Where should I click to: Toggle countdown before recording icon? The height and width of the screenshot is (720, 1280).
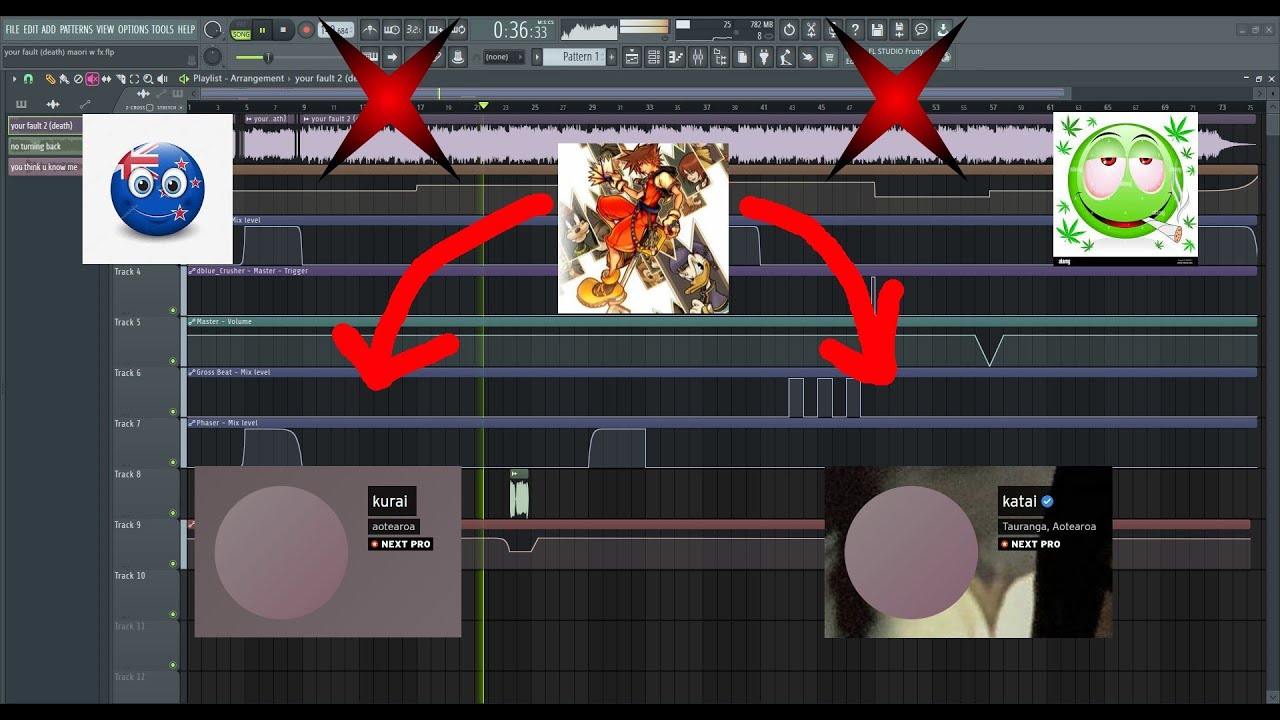coord(414,30)
